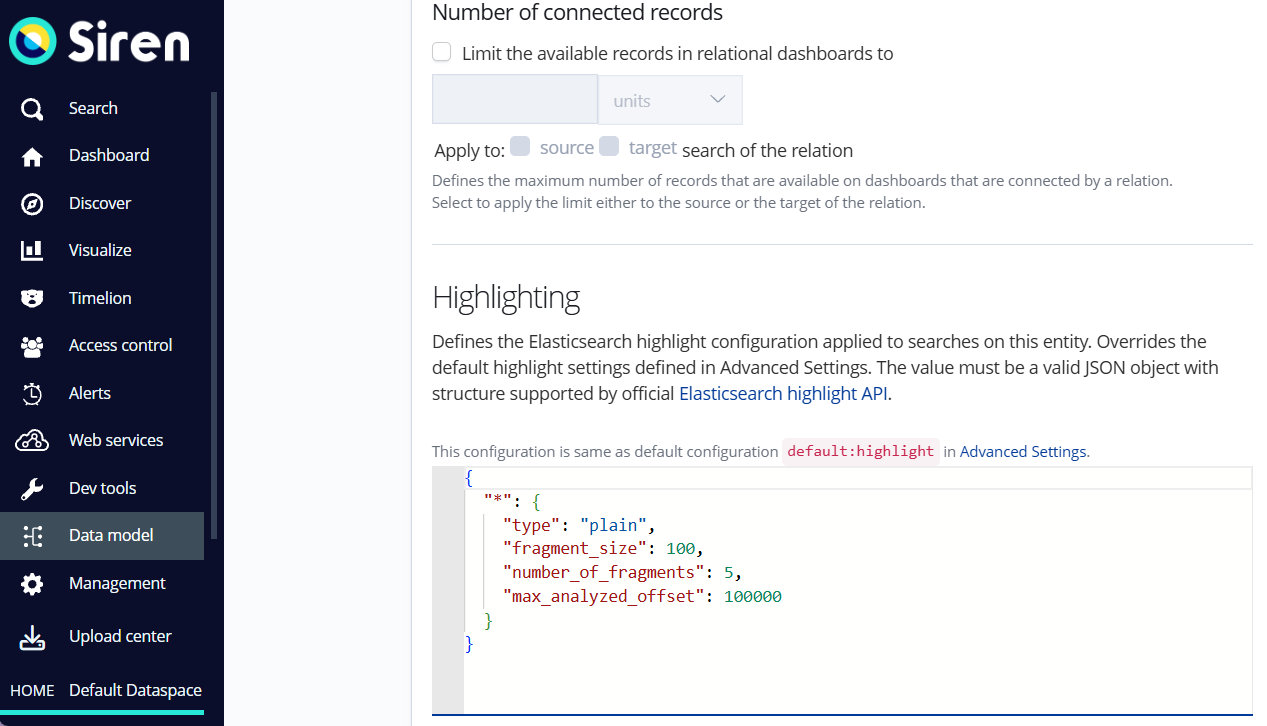Click the sidebar vertical scrollbar
The height and width of the screenshot is (726, 1267).
[213, 315]
